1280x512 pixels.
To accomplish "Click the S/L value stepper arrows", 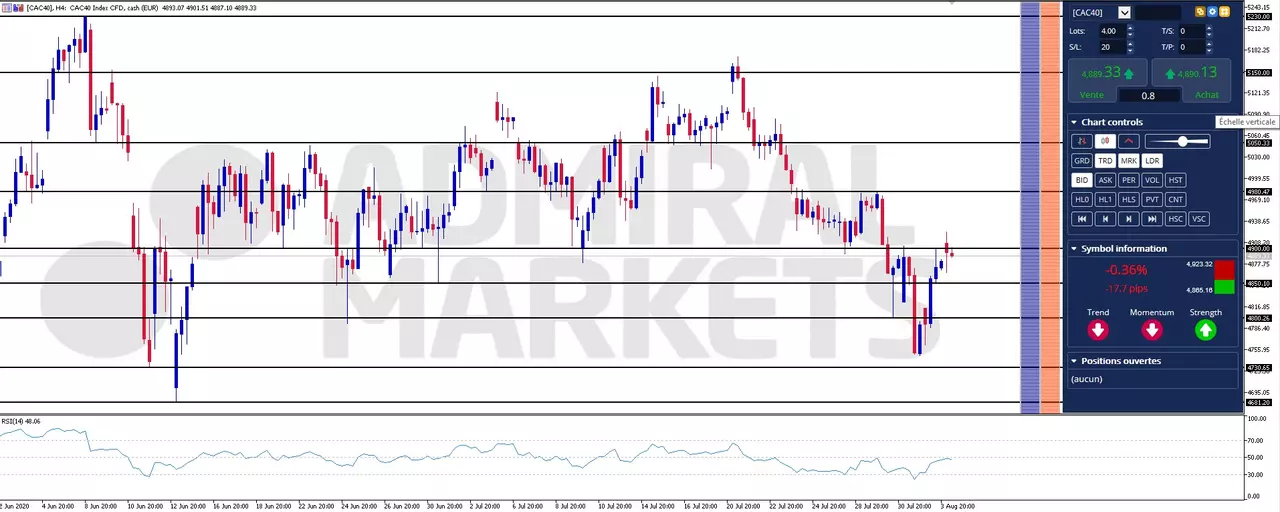I will pyautogui.click(x=1131, y=47).
